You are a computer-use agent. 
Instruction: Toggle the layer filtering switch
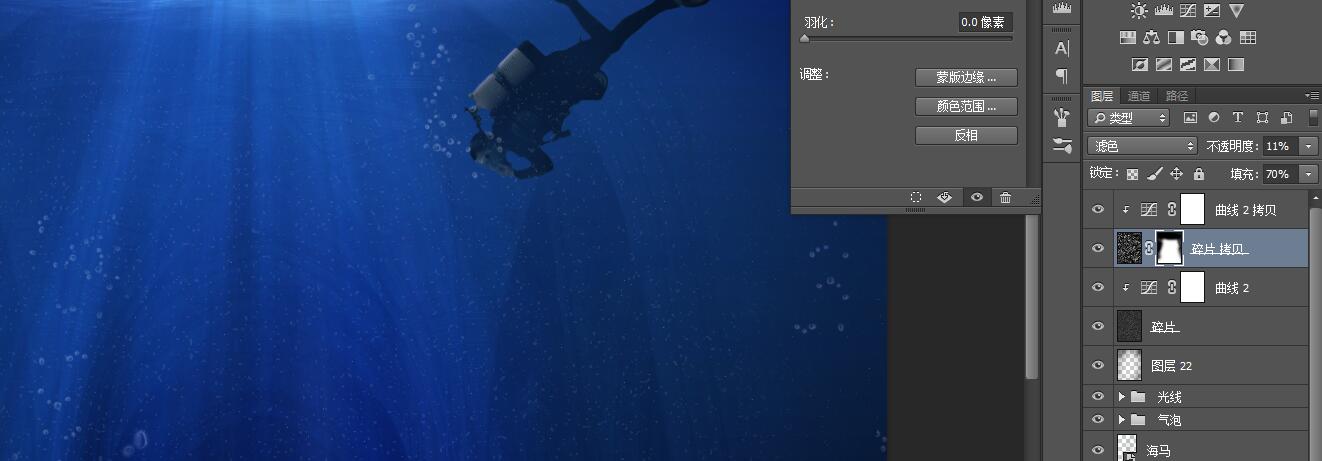[x=1313, y=118]
